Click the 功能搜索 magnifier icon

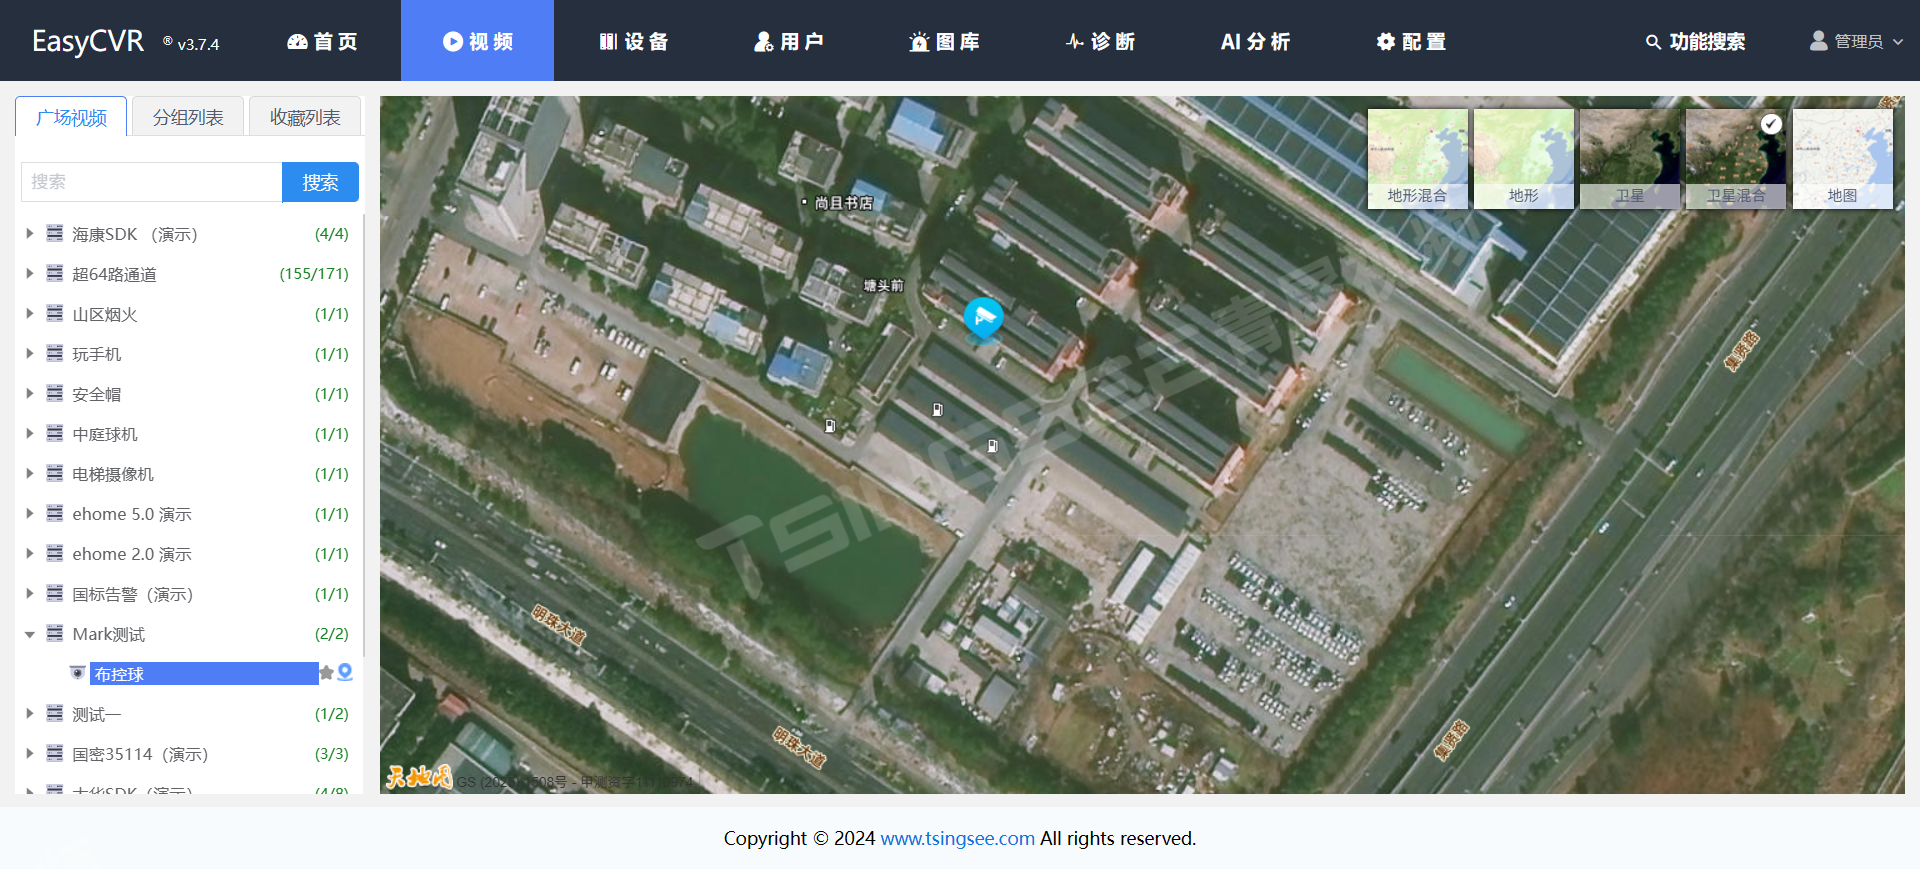pyautogui.click(x=1653, y=42)
